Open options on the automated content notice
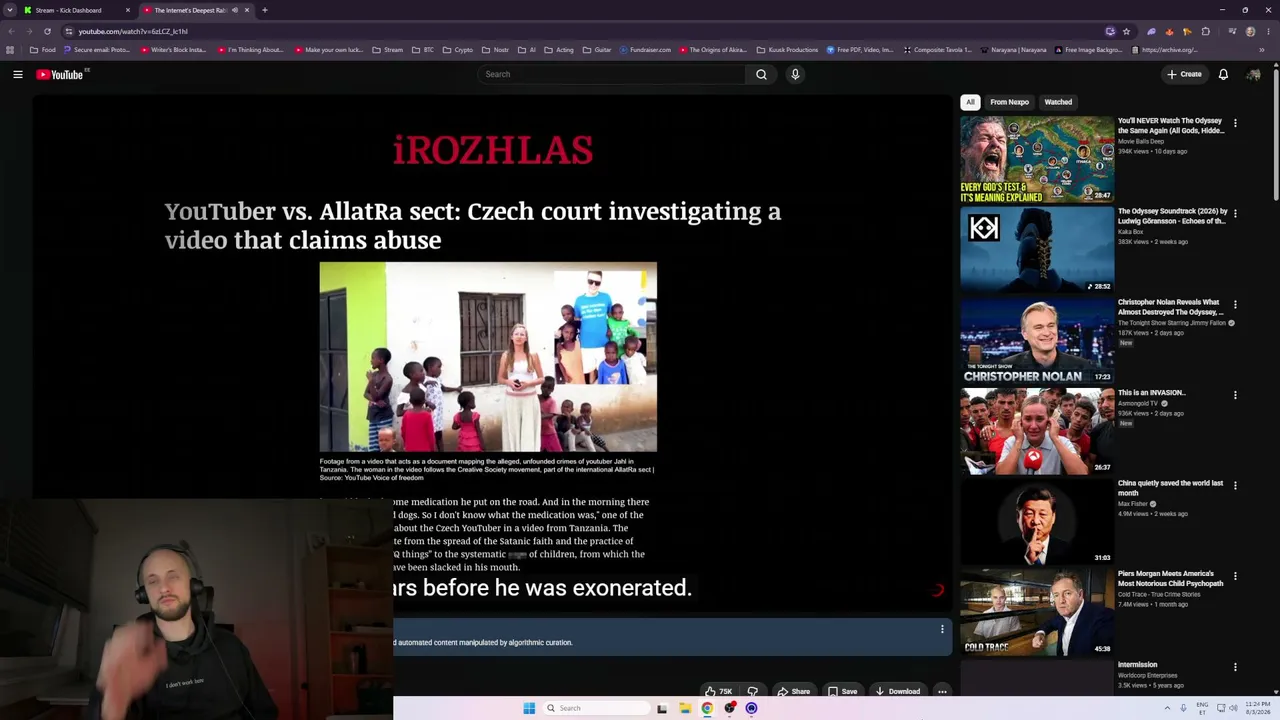This screenshot has width=1280, height=720. [x=942, y=629]
